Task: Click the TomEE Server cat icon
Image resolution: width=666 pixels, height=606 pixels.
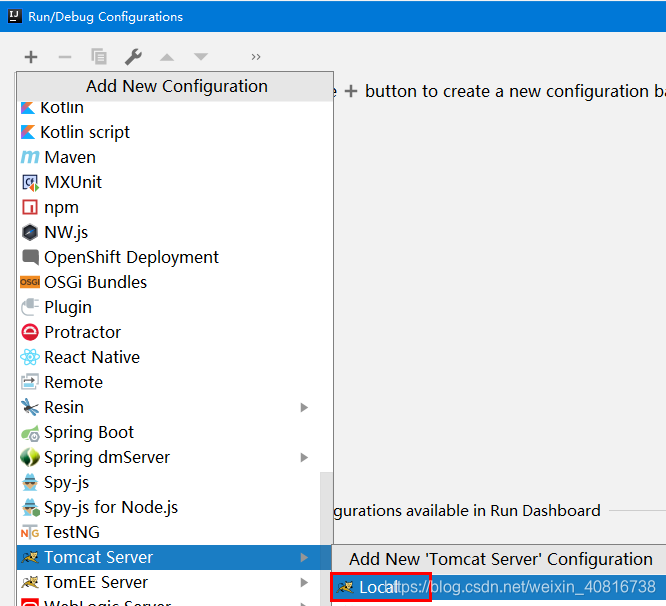Action: point(30,582)
